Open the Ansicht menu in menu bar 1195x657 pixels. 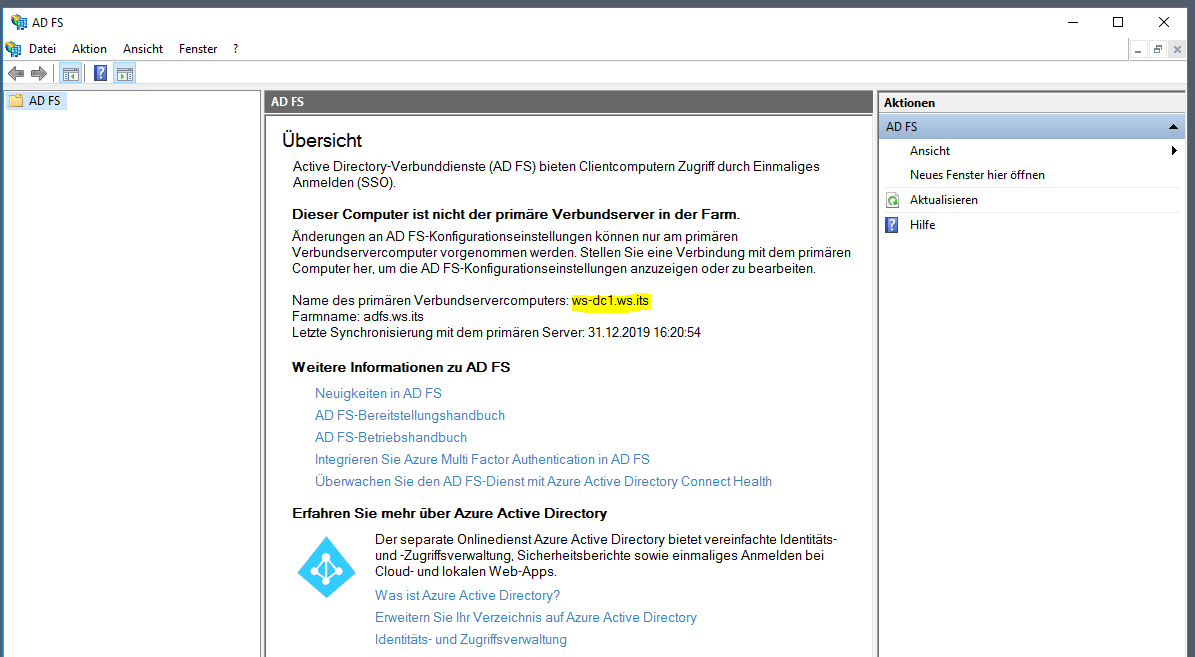[x=143, y=49]
